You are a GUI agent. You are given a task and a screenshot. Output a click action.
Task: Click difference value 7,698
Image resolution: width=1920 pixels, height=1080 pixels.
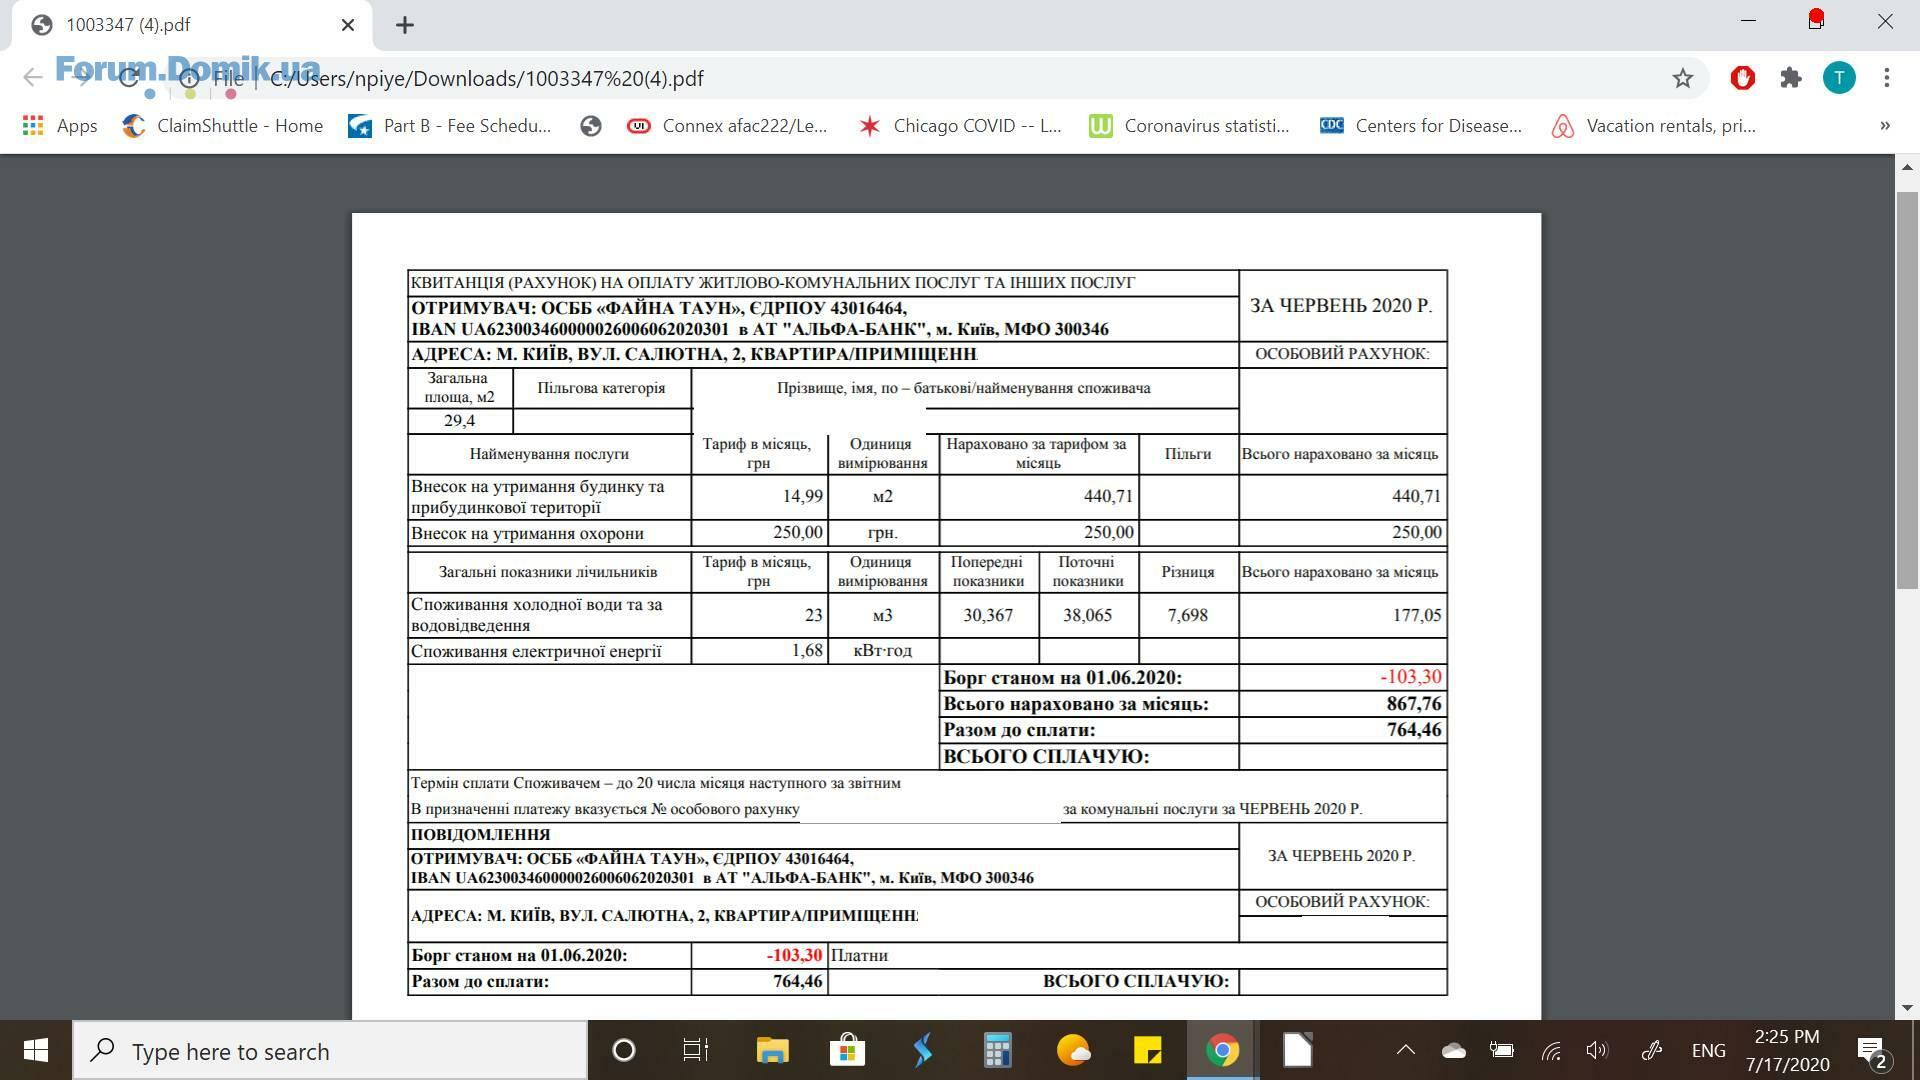(1188, 616)
